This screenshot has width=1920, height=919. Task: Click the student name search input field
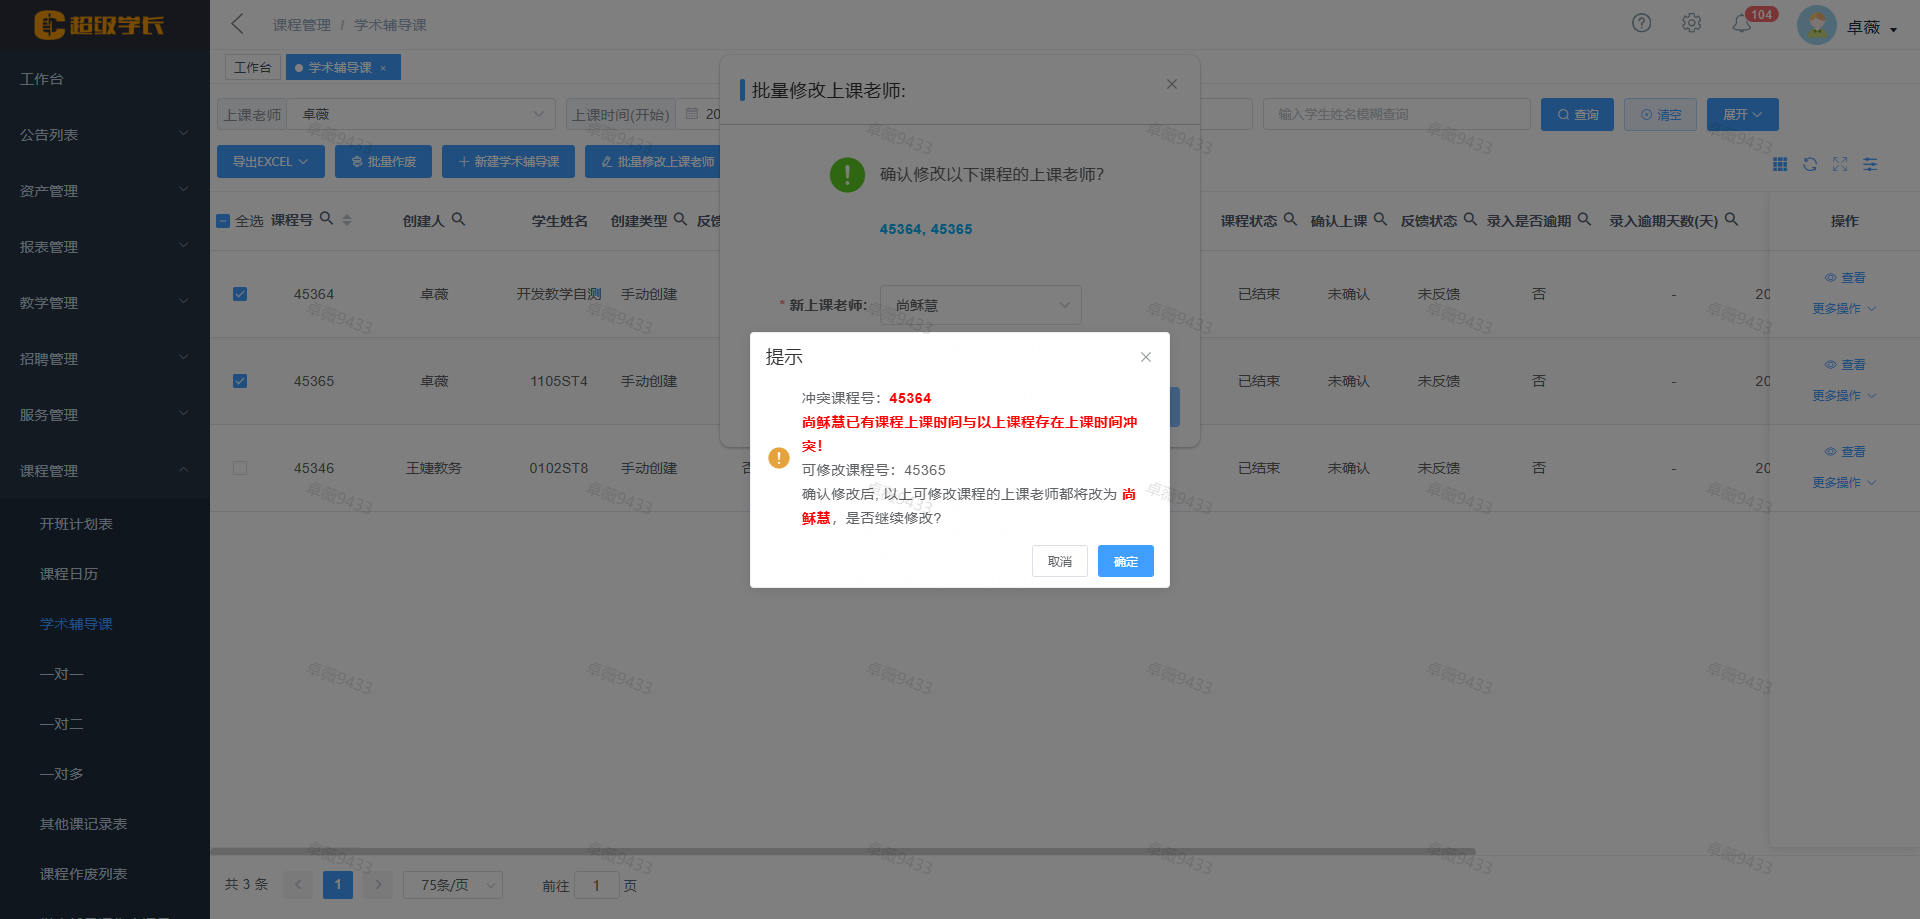1396,113
